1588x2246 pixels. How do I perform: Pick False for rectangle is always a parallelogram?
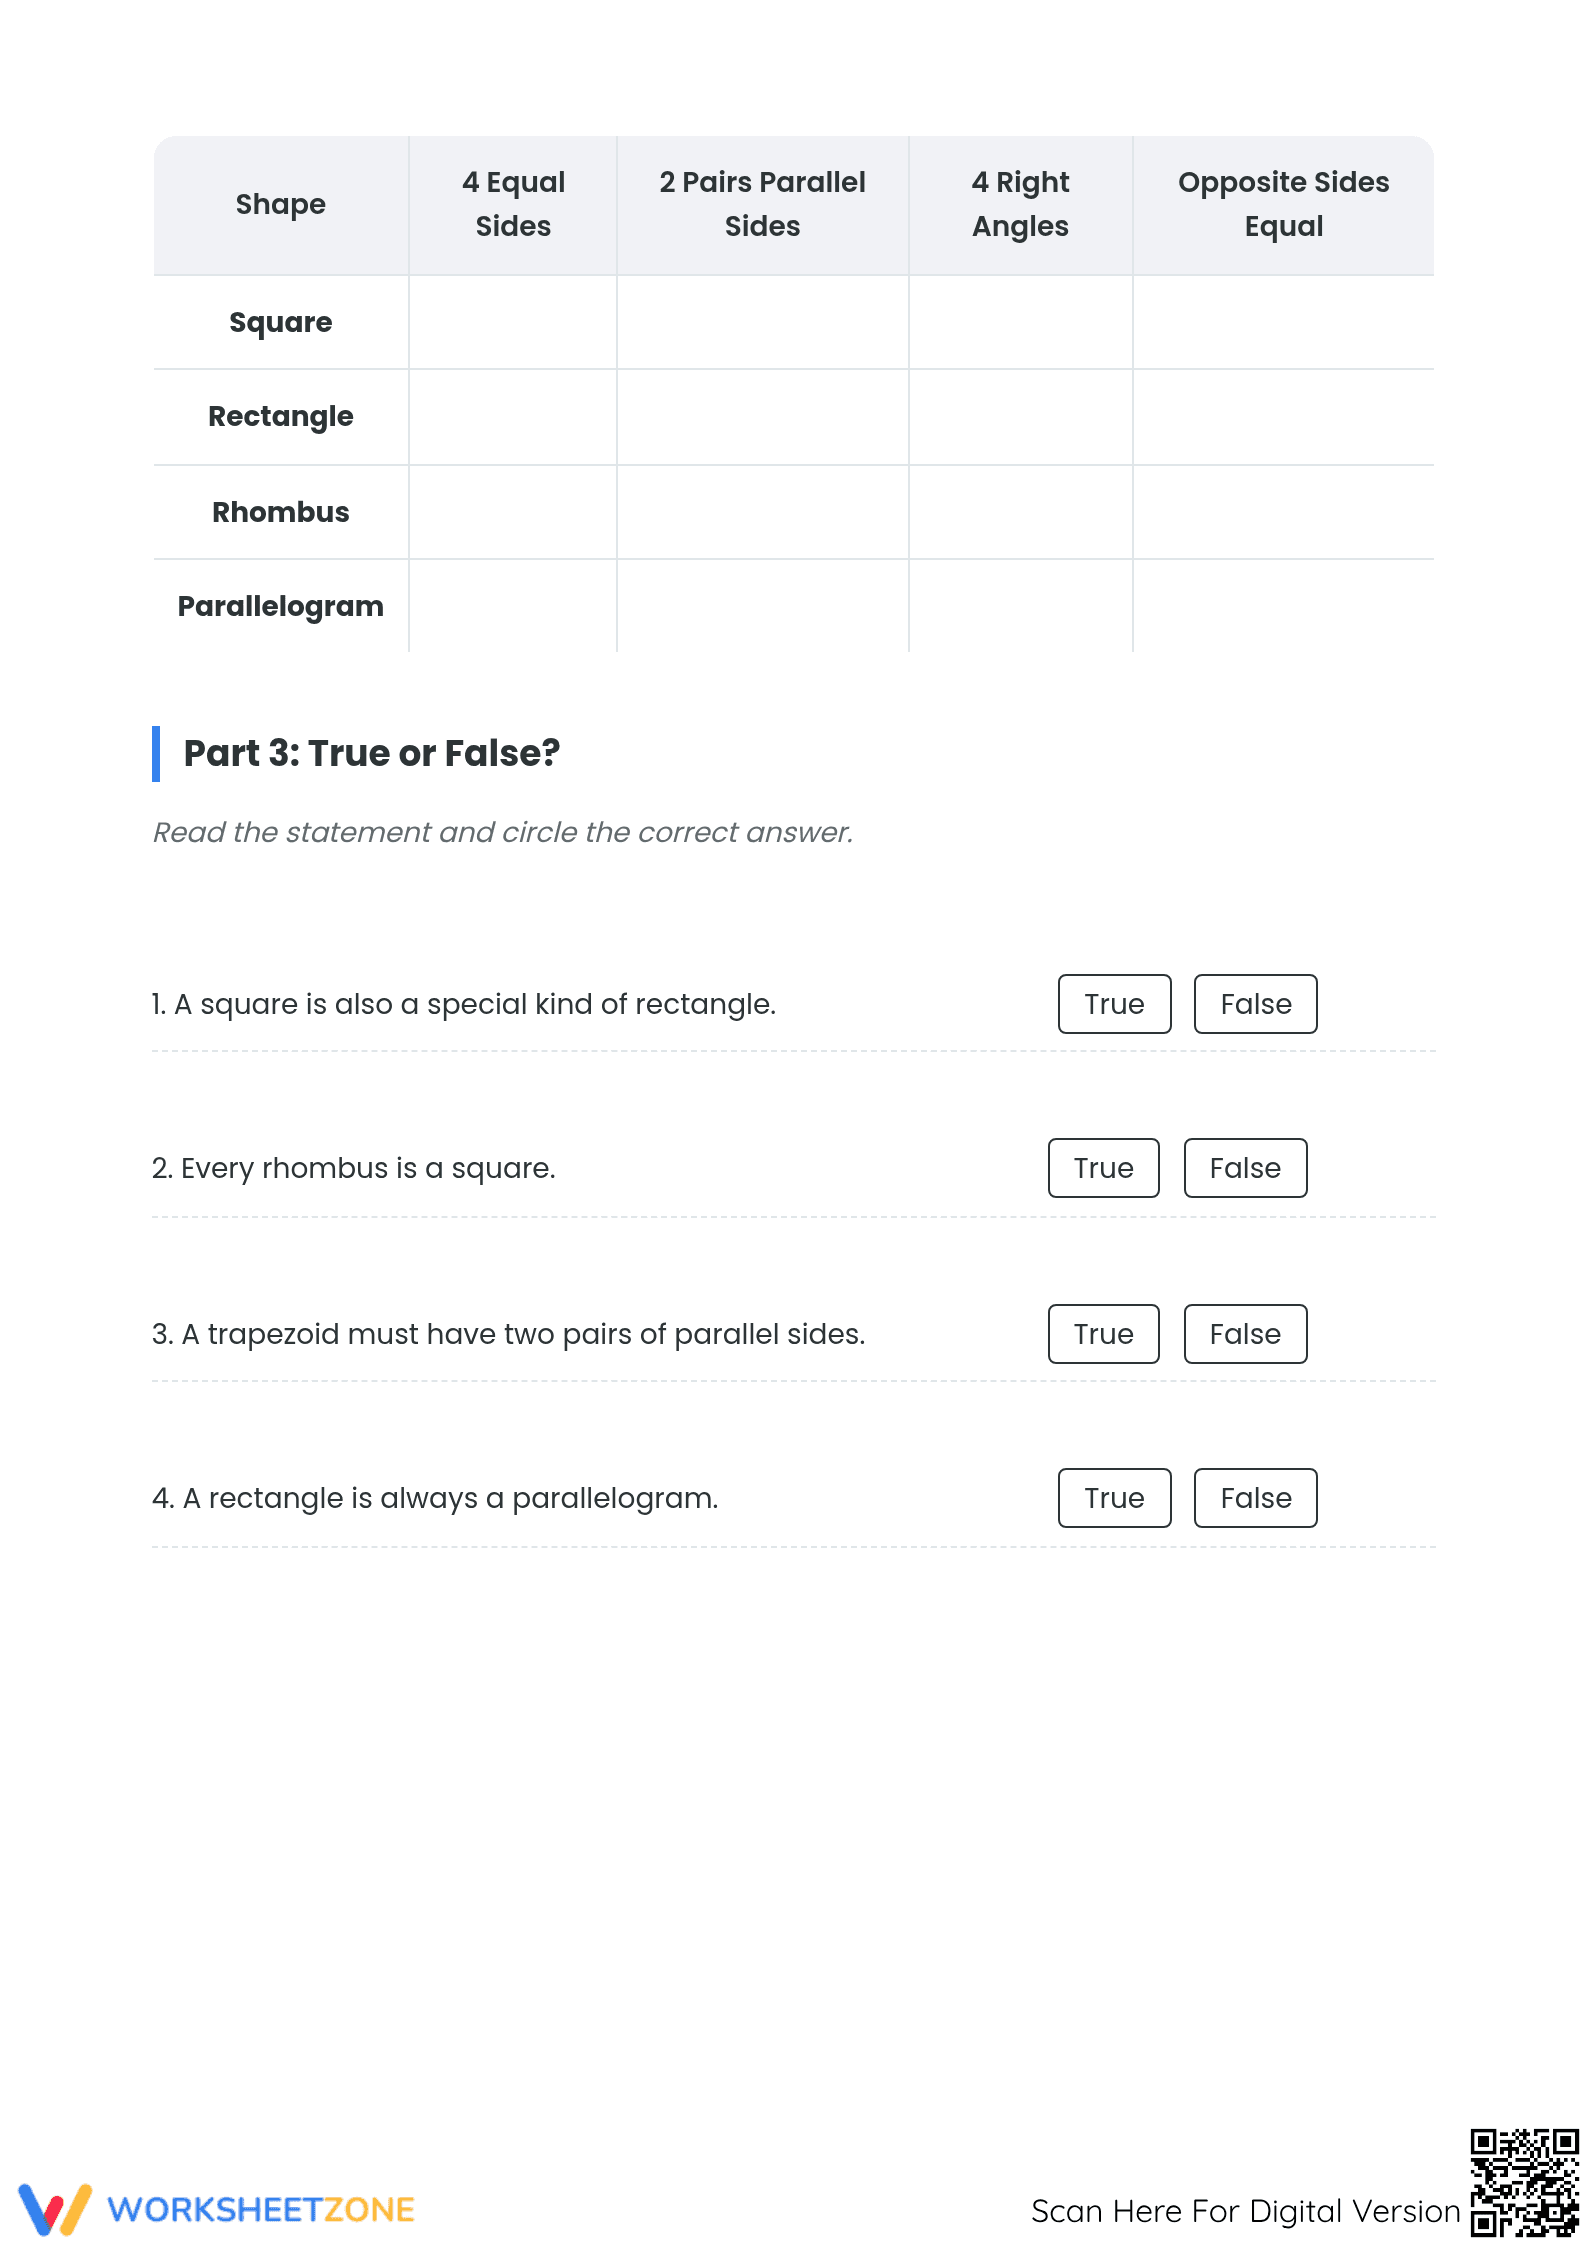[1256, 1498]
